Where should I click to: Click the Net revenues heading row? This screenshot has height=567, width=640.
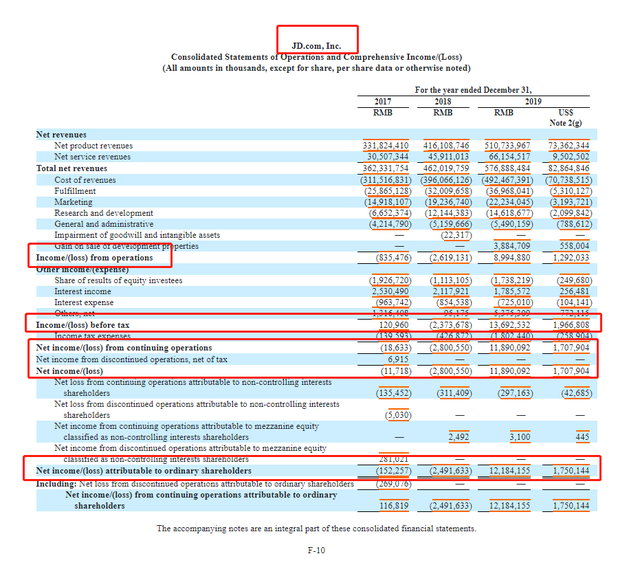(316, 134)
